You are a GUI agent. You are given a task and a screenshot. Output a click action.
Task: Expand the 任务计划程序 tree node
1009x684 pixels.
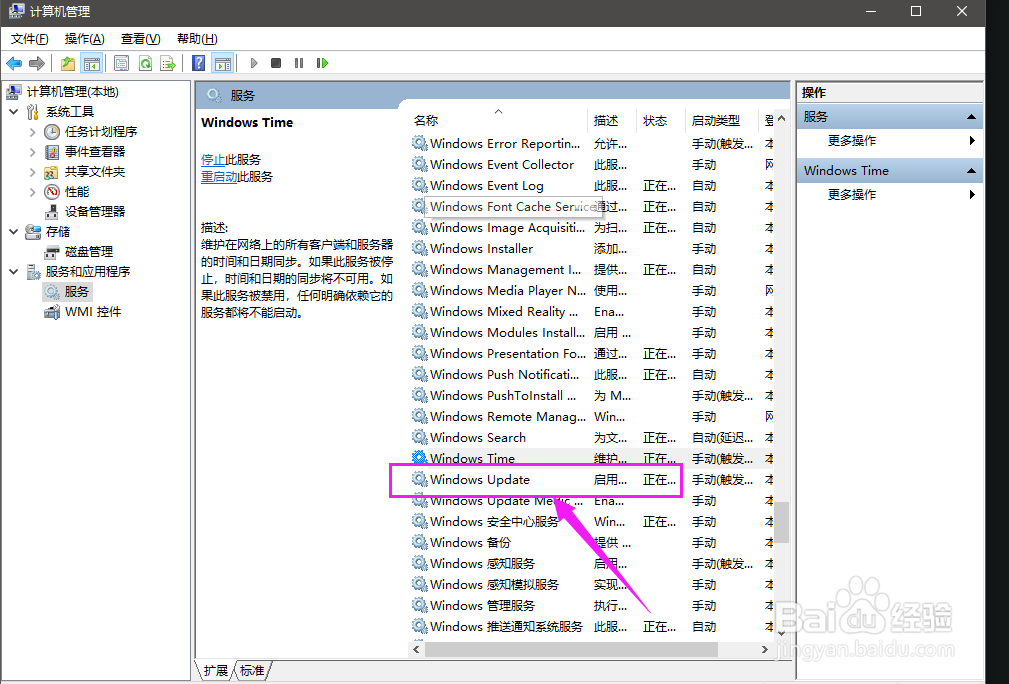pos(32,132)
